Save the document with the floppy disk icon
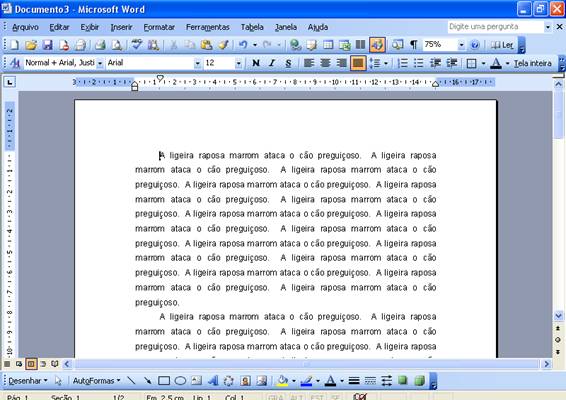The height and width of the screenshot is (400, 566). [x=47, y=45]
